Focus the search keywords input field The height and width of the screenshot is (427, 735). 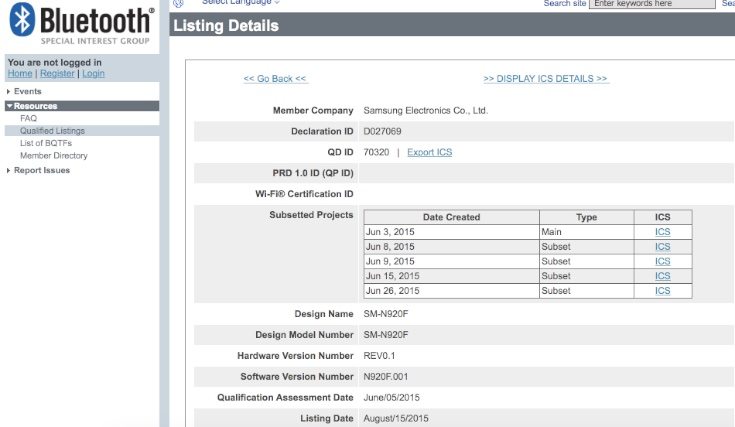652,4
